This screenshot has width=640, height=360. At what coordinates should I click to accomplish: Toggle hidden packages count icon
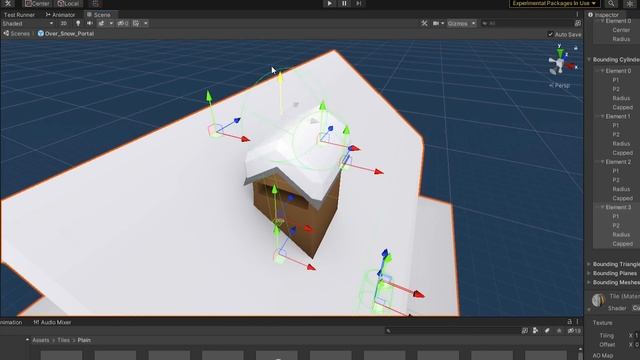[x=575, y=331]
